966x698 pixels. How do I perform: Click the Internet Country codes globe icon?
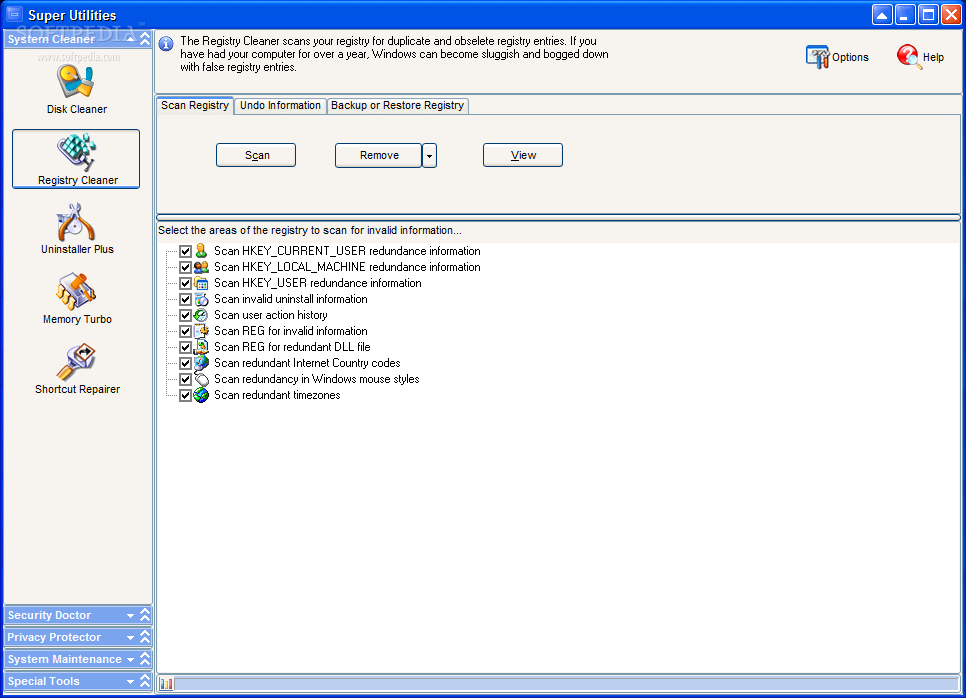tap(201, 363)
